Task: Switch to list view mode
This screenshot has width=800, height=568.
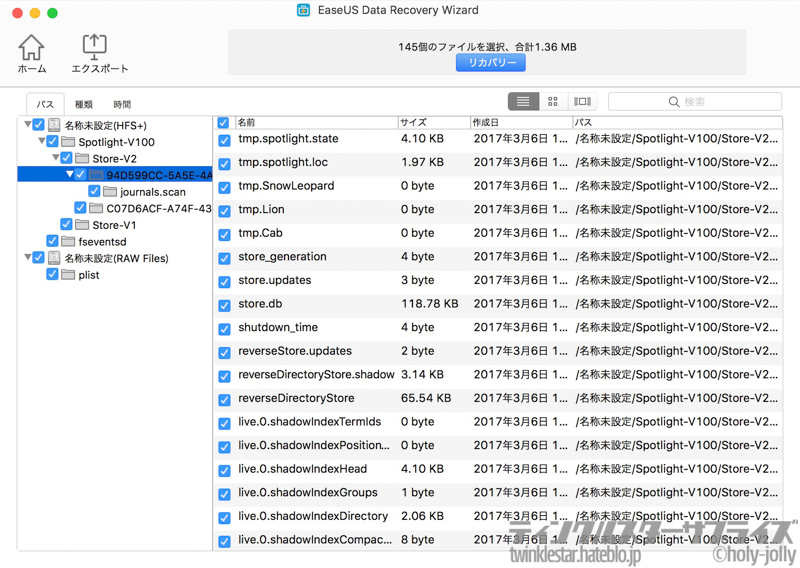Action: click(523, 102)
